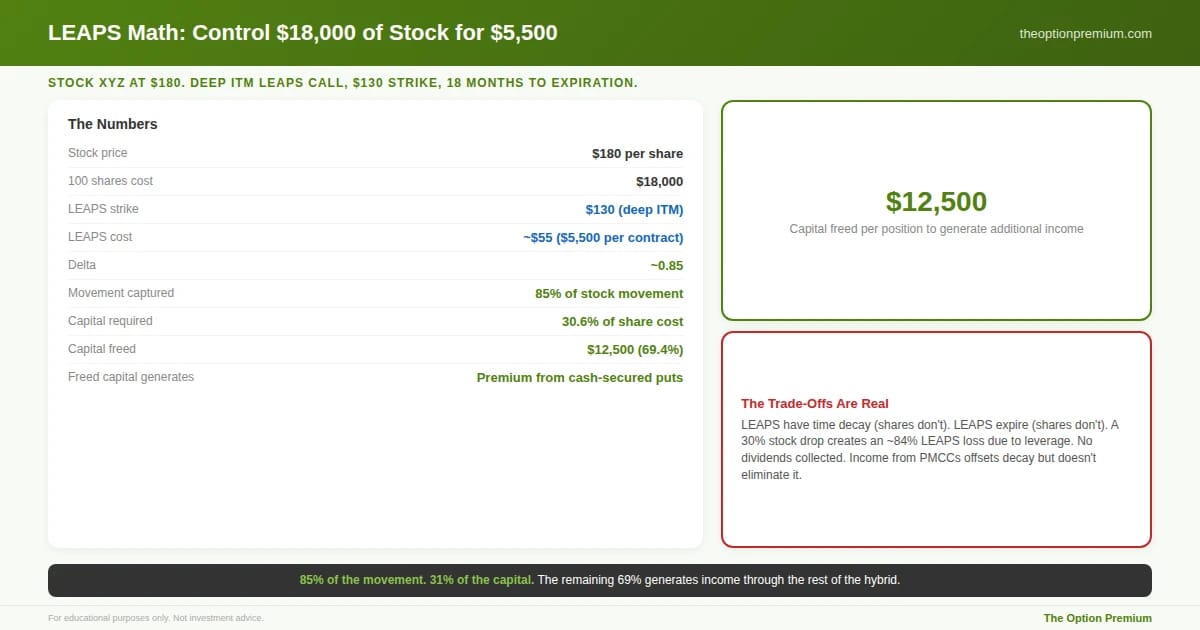Click the $130 (deep ITM) strike value
Screen dimensions: 1200x630
coord(634,209)
